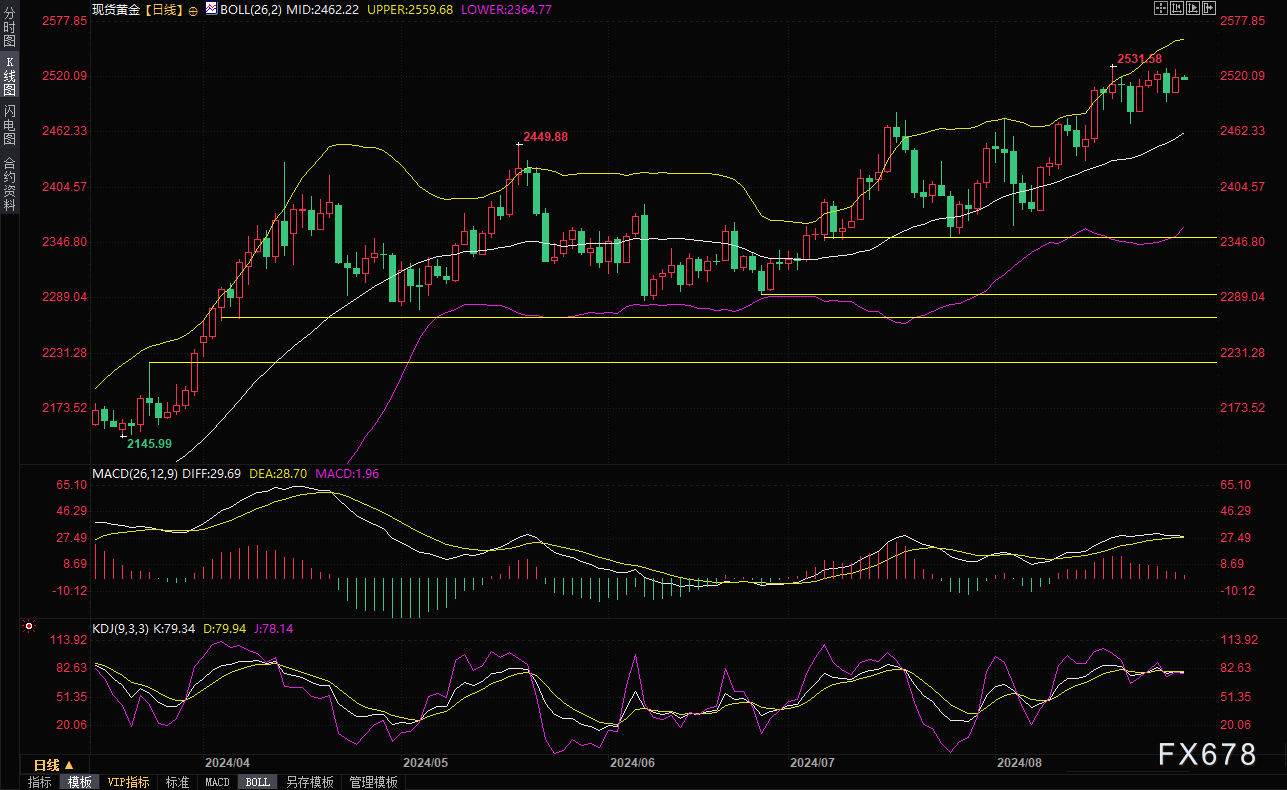
Task: Click the circle icon beside 现货黄金【日线】
Action: (193, 9)
